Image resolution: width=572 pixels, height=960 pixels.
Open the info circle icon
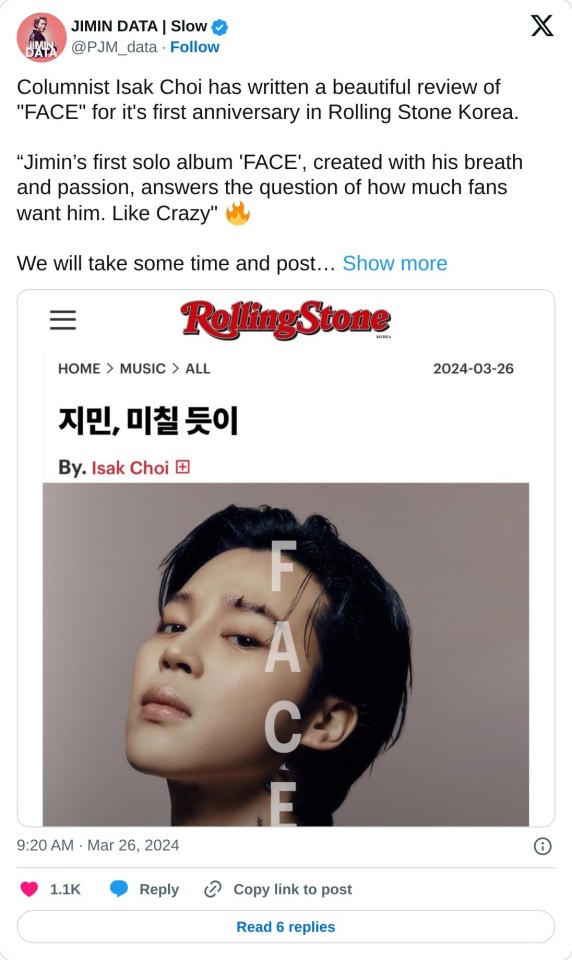[x=543, y=846]
